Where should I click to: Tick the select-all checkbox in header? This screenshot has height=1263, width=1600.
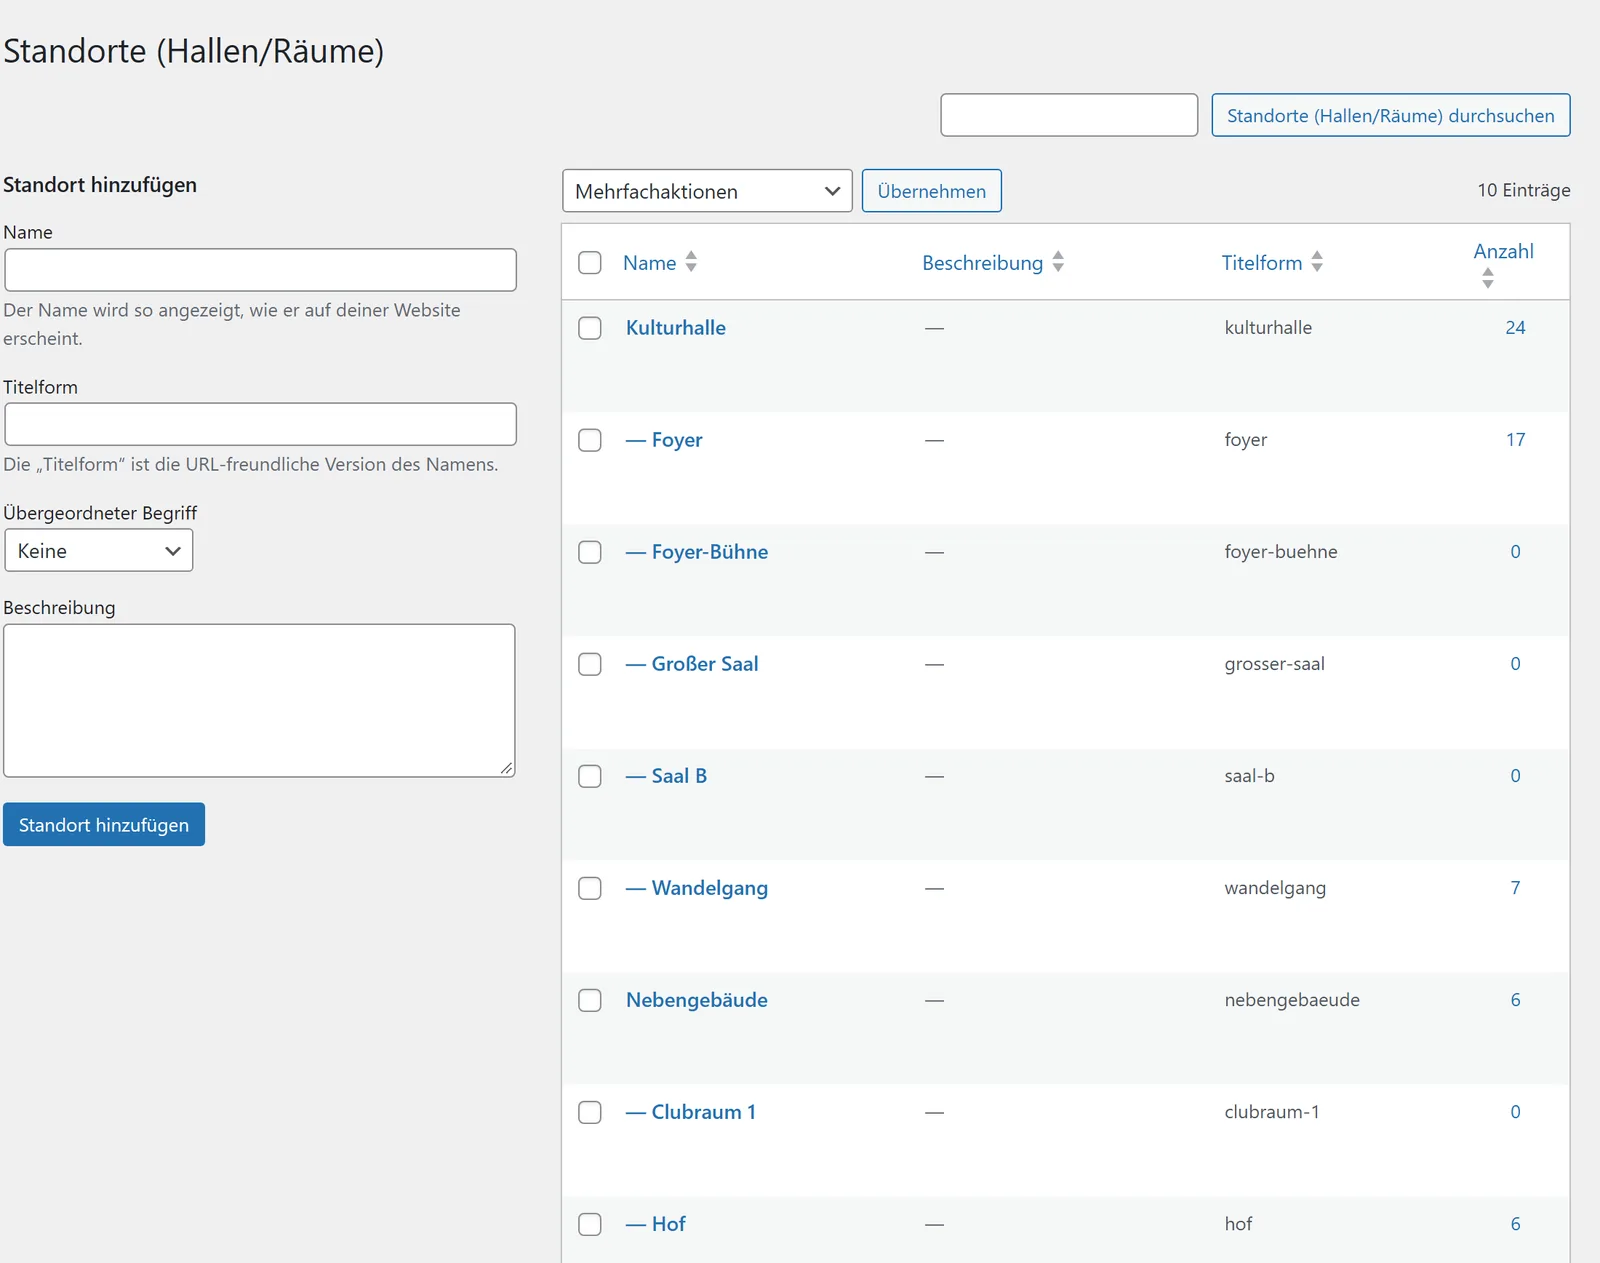[x=590, y=262]
